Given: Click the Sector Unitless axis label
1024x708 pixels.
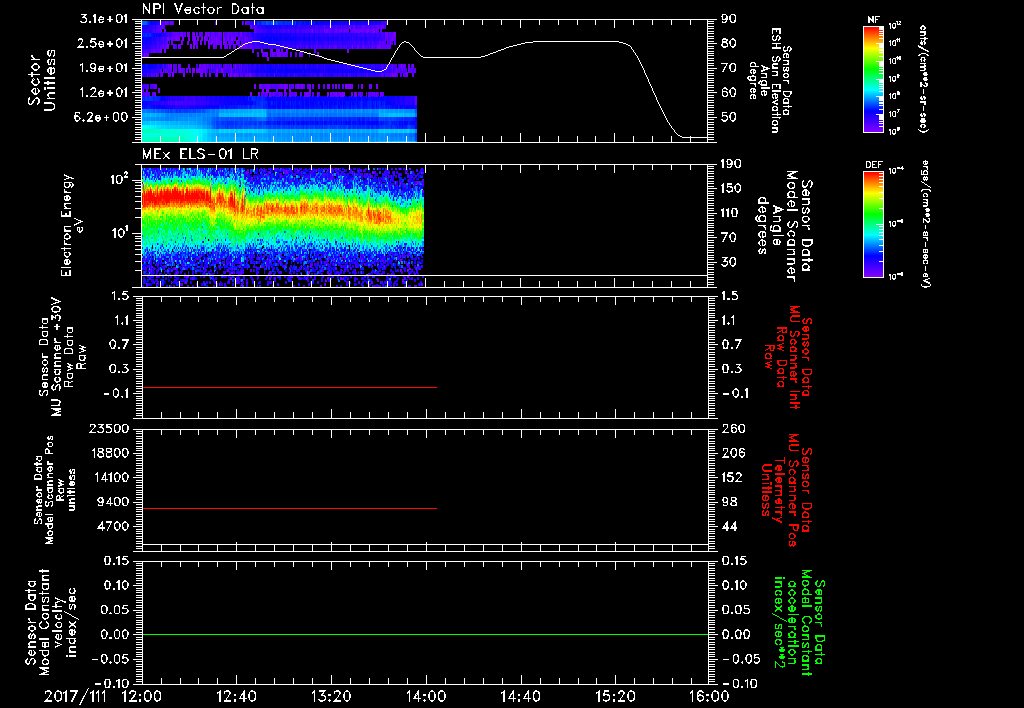Looking at the screenshot, I should tap(42, 80).
